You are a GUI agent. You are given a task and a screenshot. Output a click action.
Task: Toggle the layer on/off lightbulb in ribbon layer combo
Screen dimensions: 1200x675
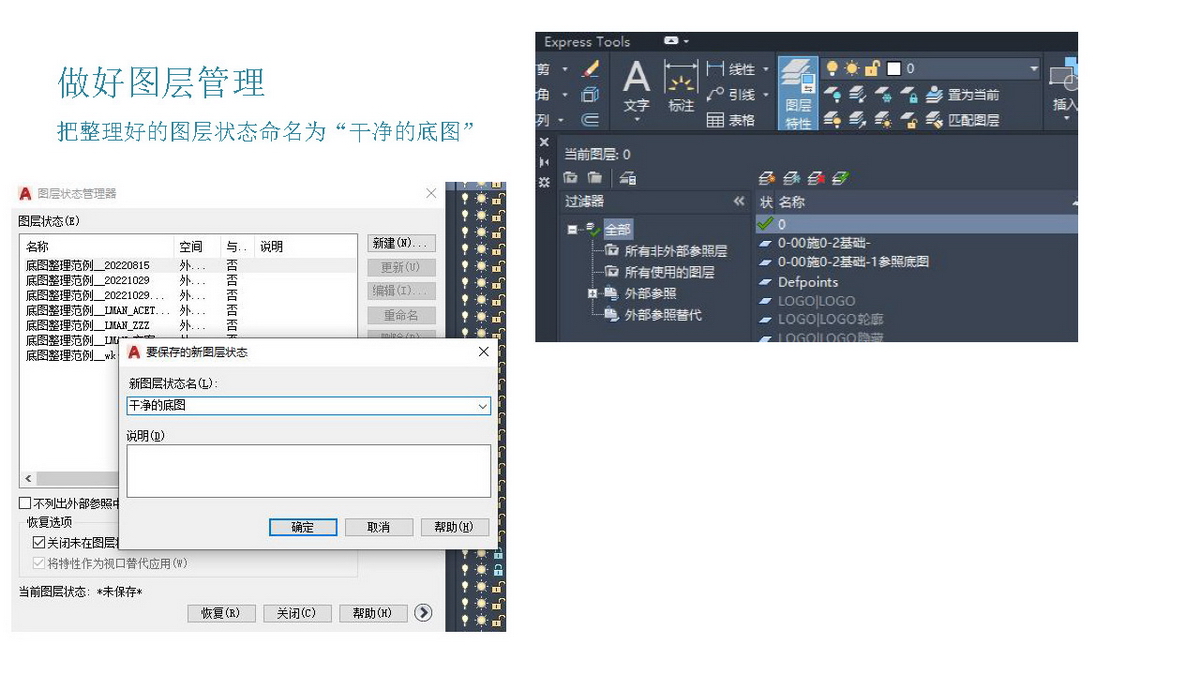[832, 68]
